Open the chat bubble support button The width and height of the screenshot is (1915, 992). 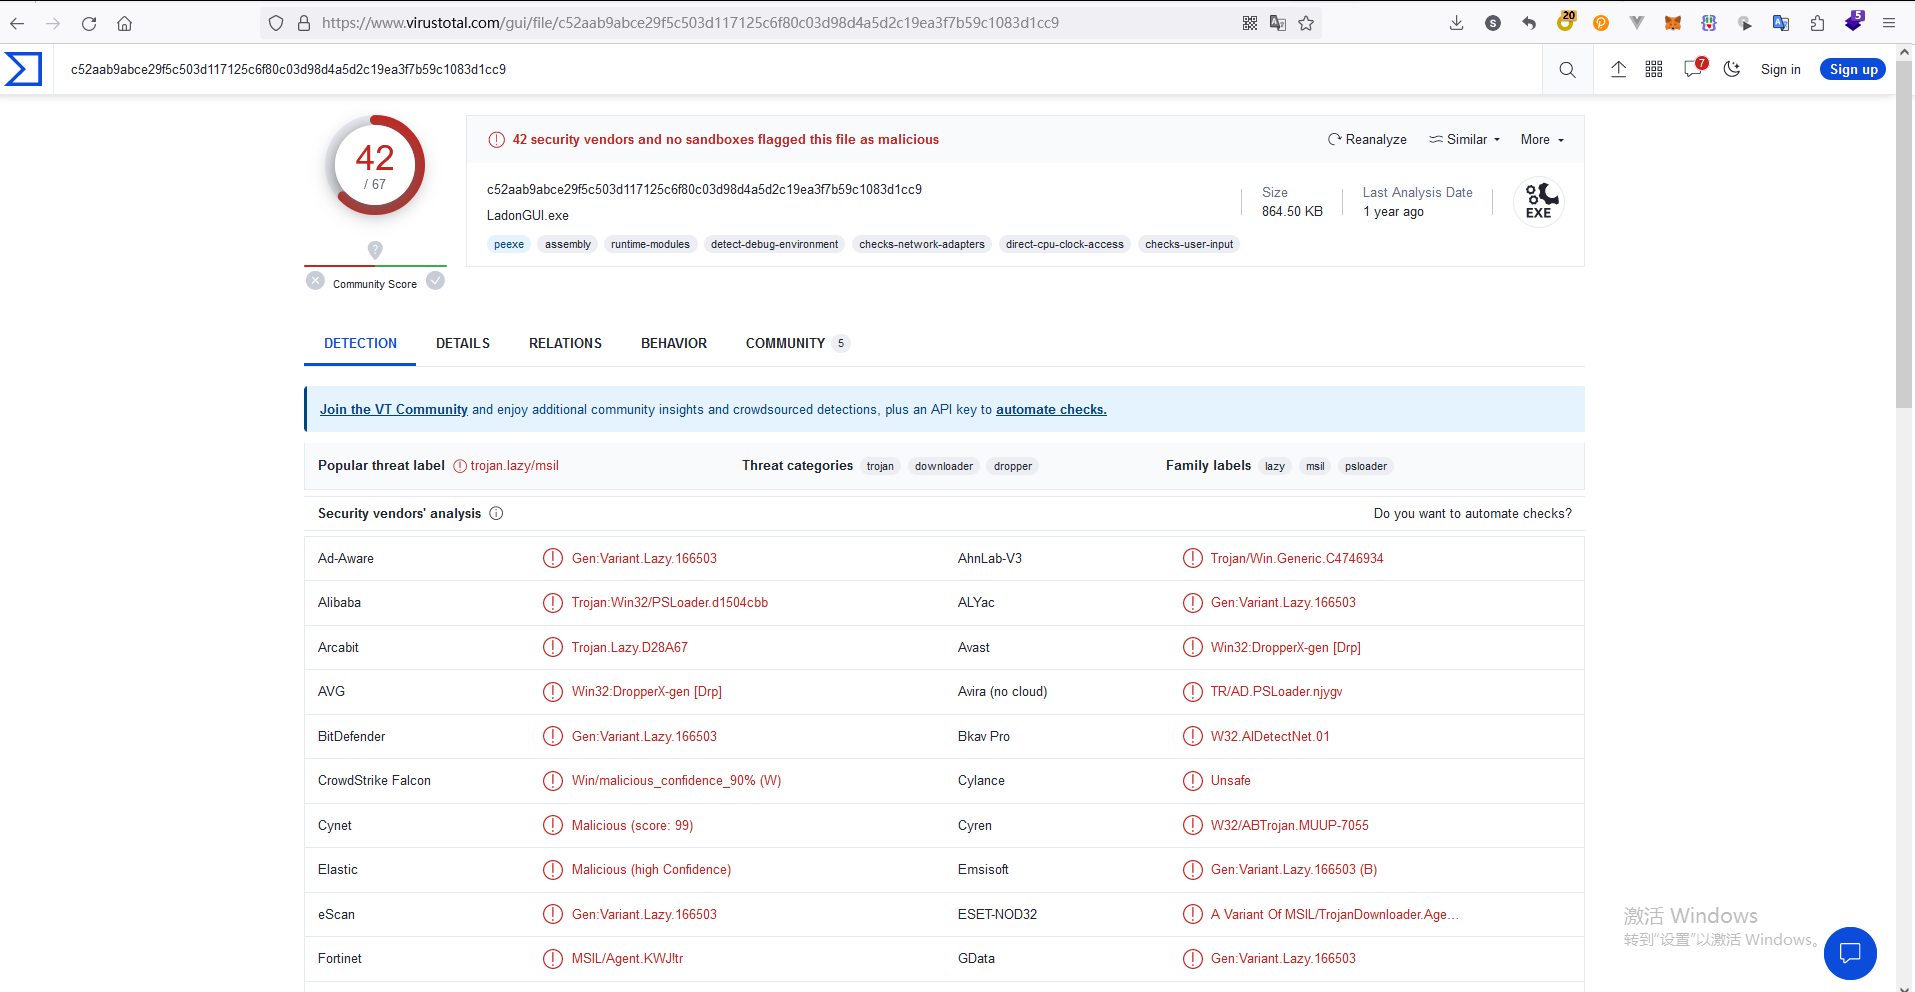(x=1849, y=953)
